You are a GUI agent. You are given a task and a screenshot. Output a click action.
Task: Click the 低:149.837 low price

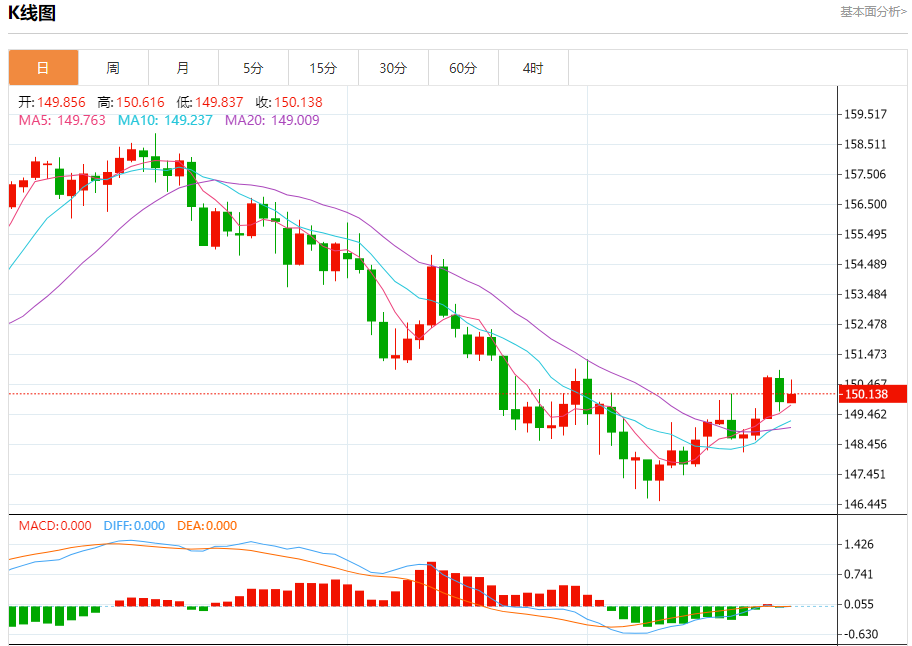click(x=210, y=102)
